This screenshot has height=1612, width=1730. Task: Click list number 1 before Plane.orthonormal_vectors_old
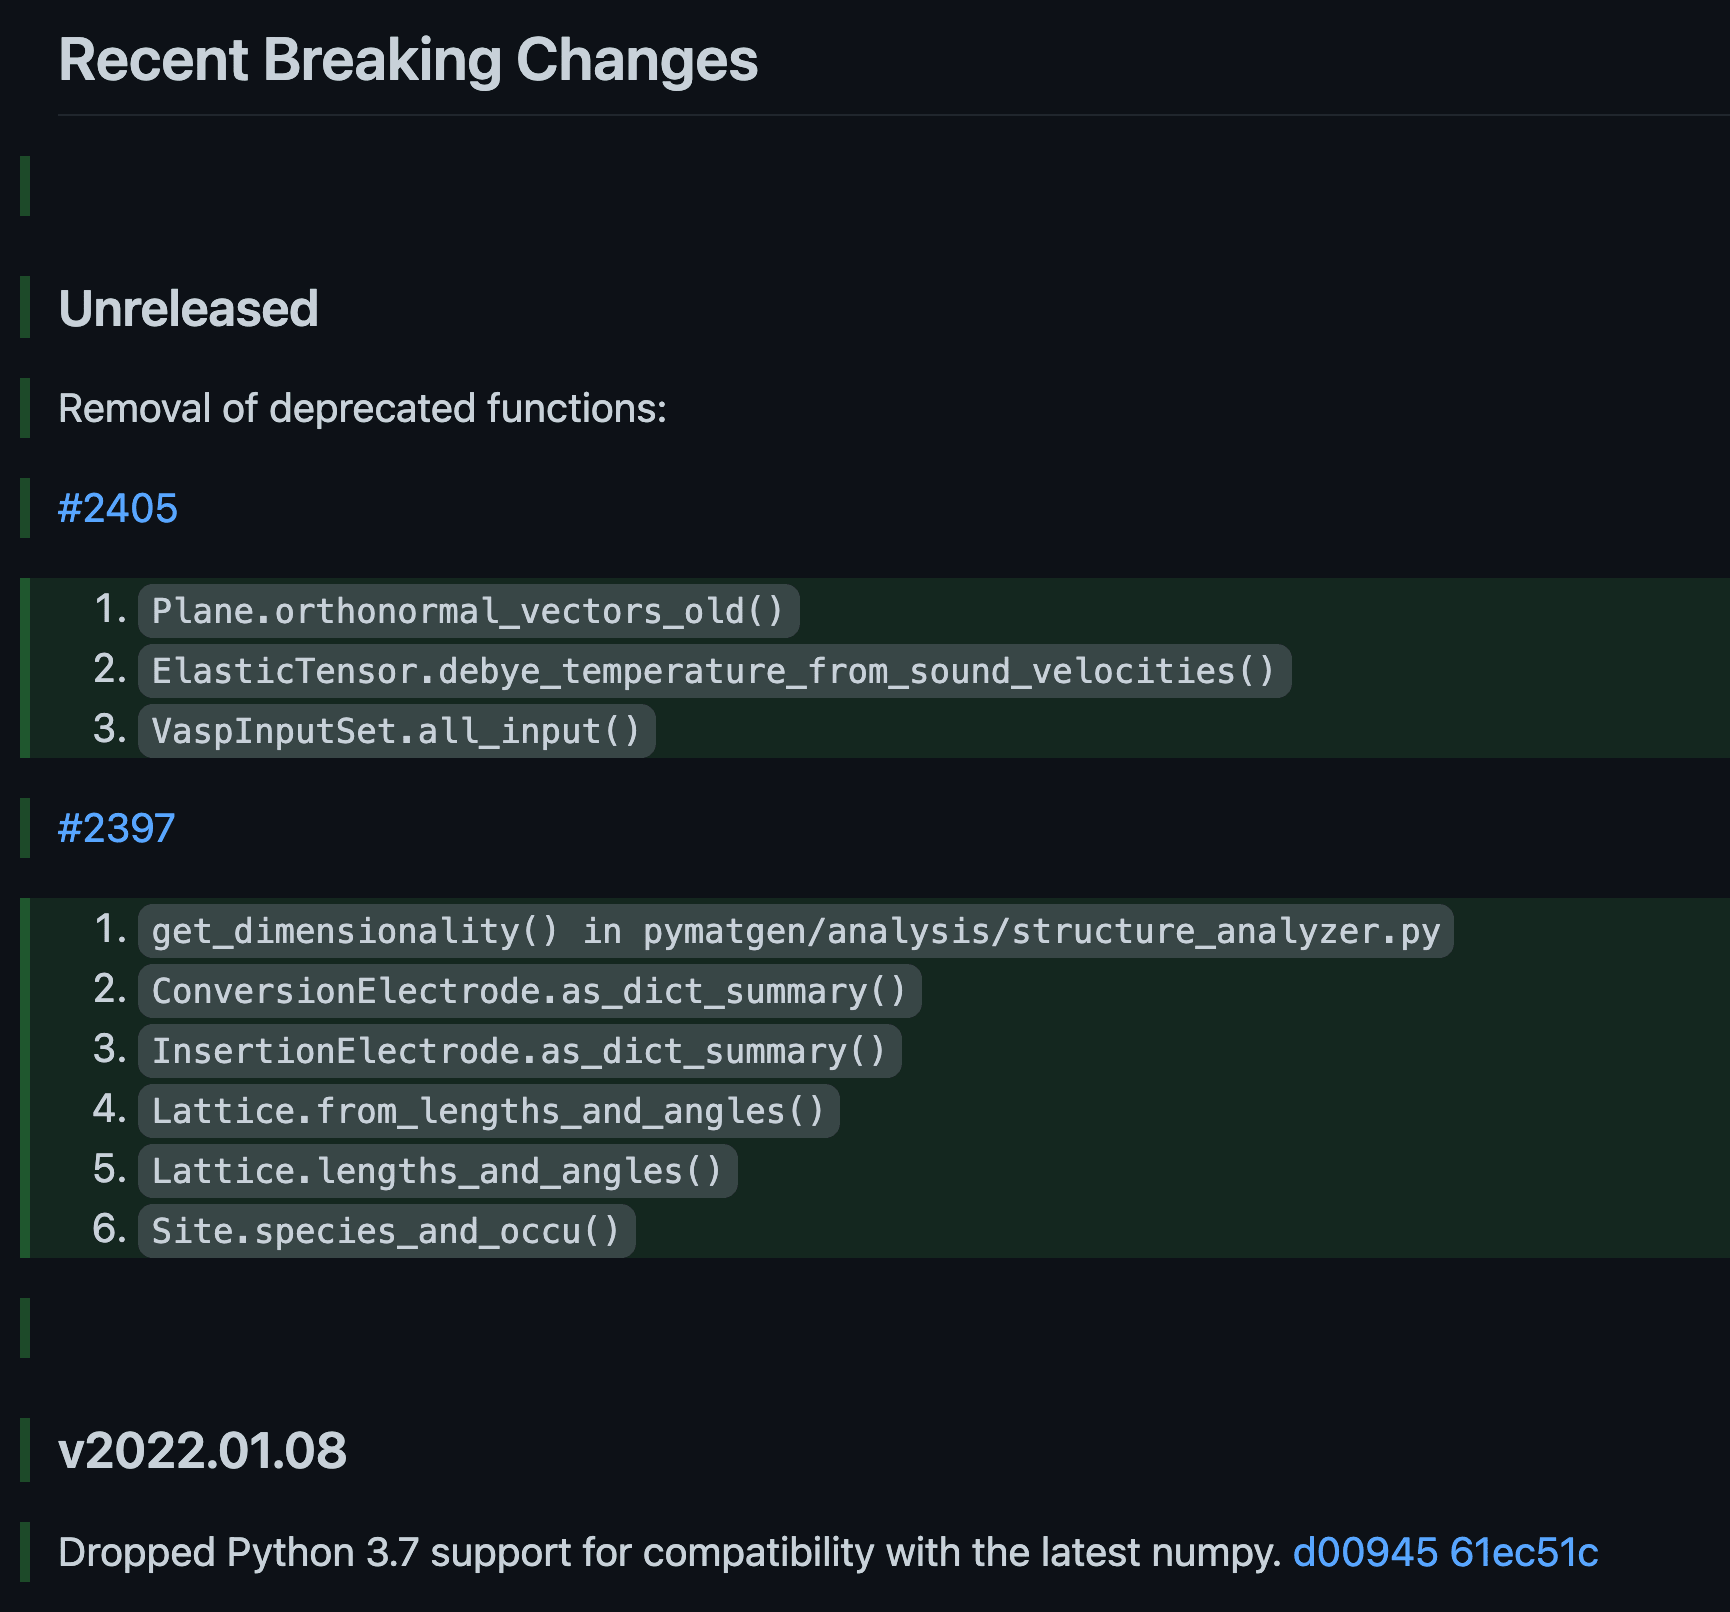tap(110, 609)
